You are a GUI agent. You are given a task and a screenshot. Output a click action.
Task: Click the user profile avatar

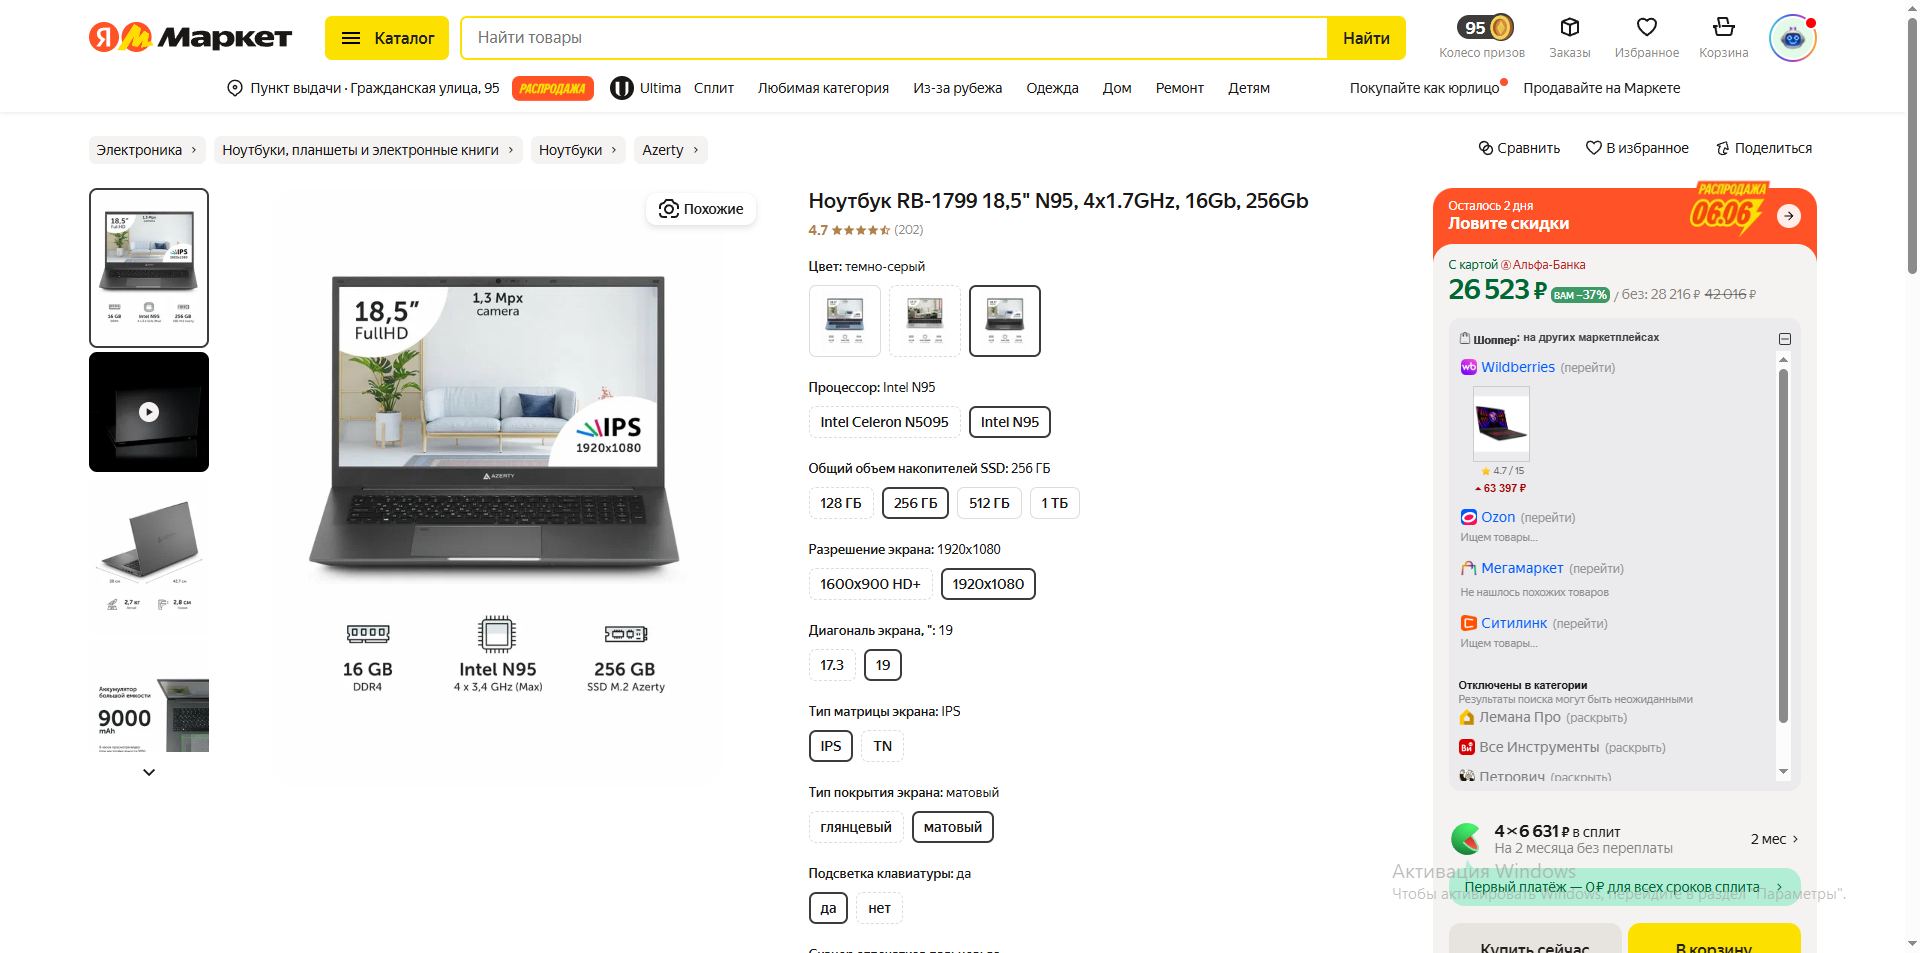pos(1792,38)
